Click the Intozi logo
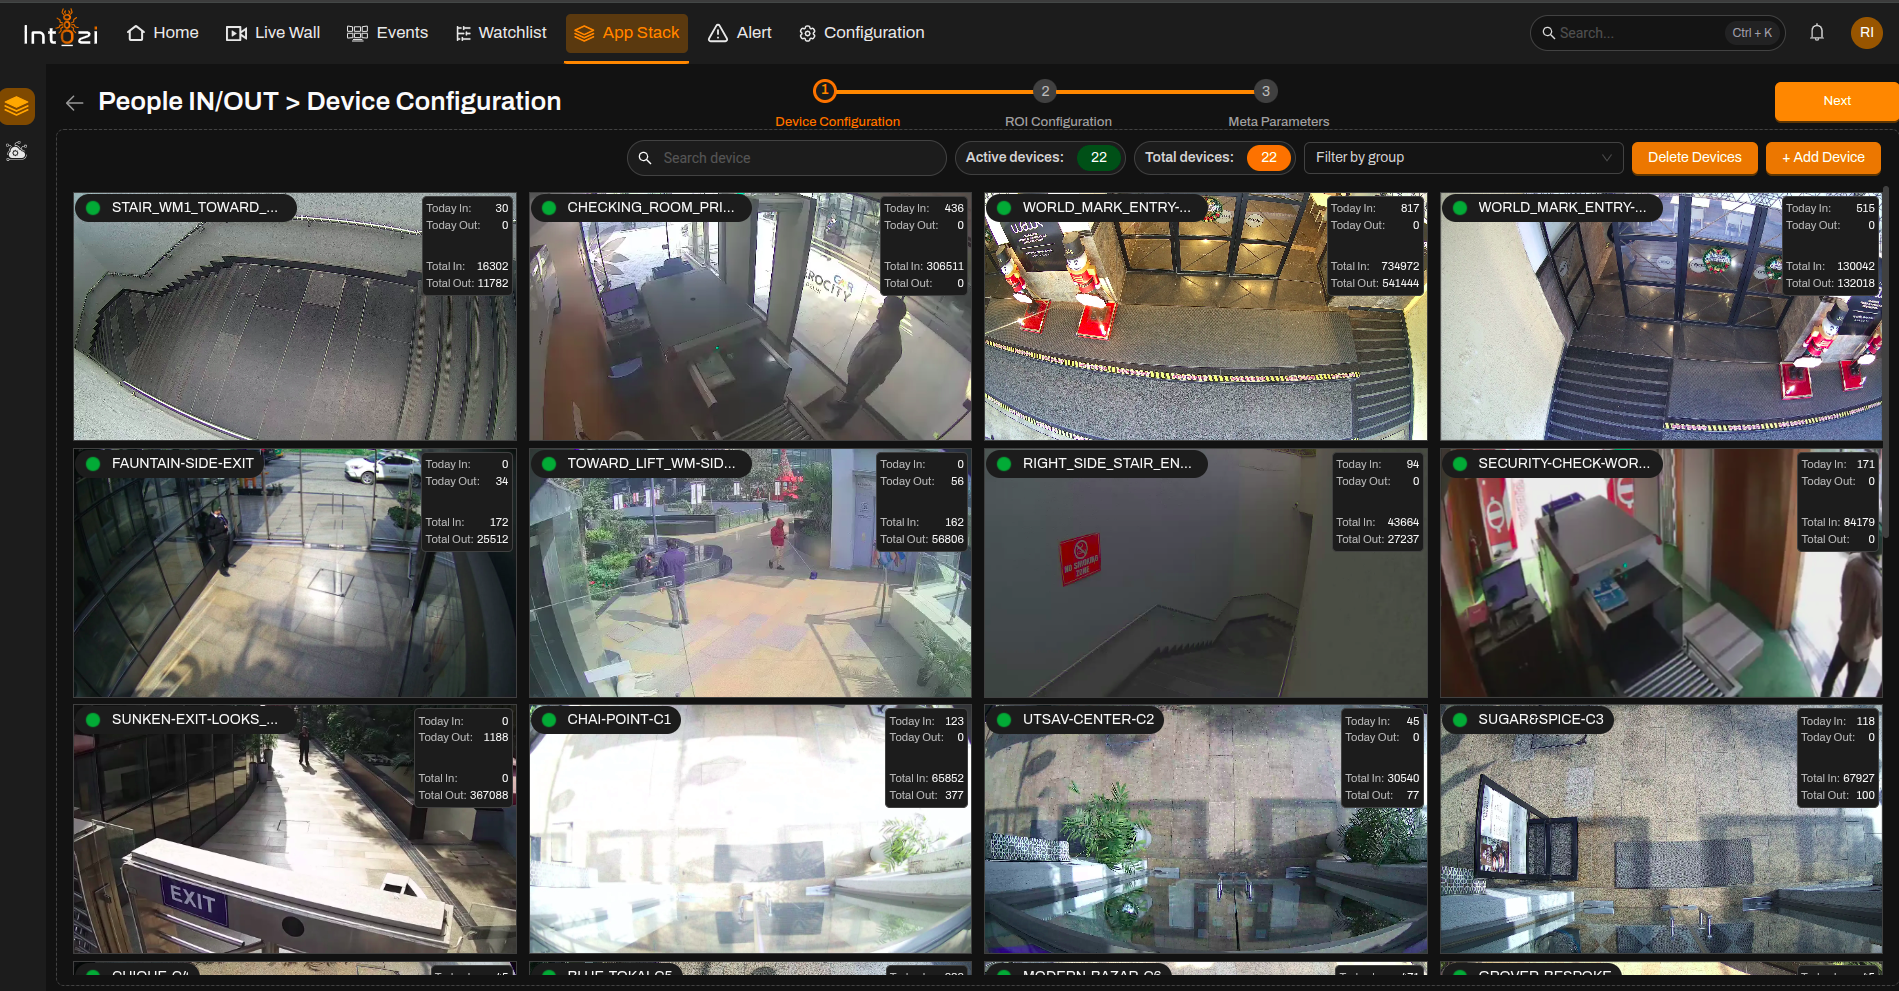This screenshot has width=1899, height=991. pyautogui.click(x=61, y=30)
